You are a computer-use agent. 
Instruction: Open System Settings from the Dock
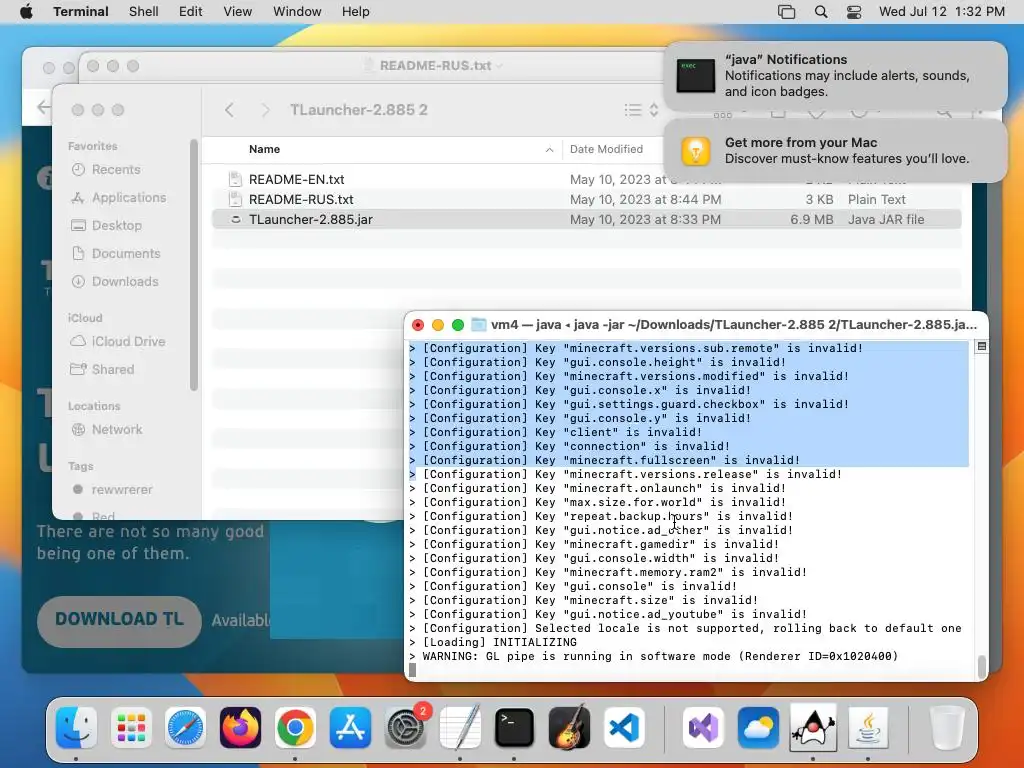tap(405, 728)
